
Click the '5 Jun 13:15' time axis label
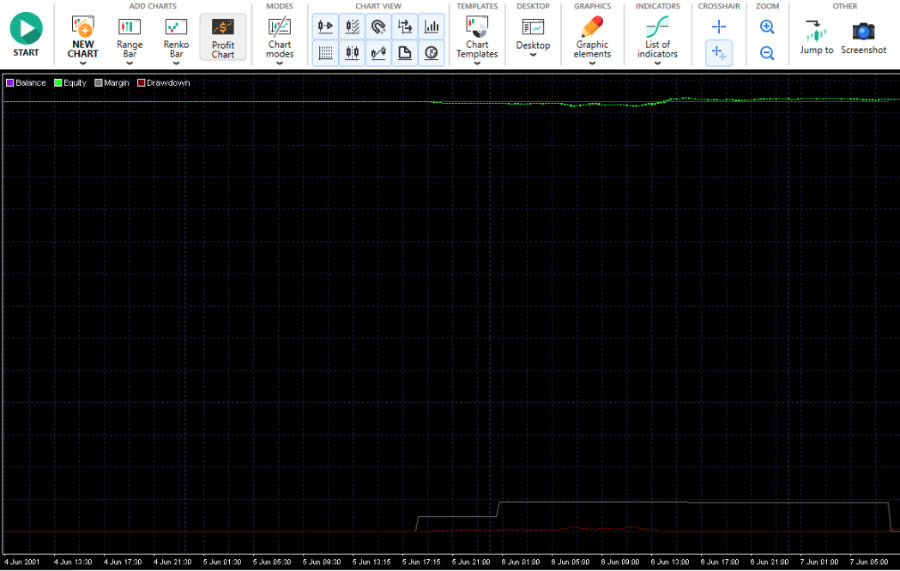pyautogui.click(x=371, y=562)
